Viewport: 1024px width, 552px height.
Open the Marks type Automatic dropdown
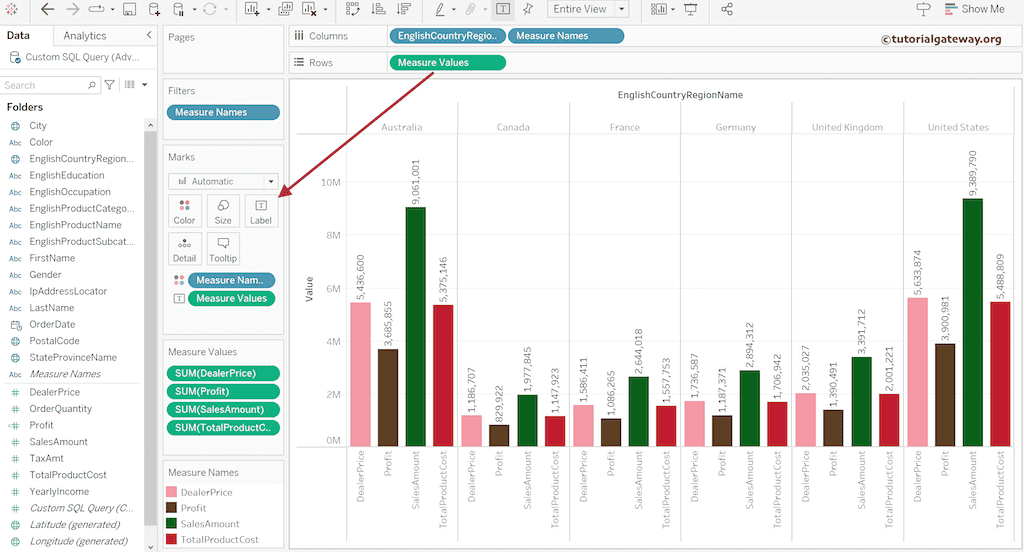point(223,181)
